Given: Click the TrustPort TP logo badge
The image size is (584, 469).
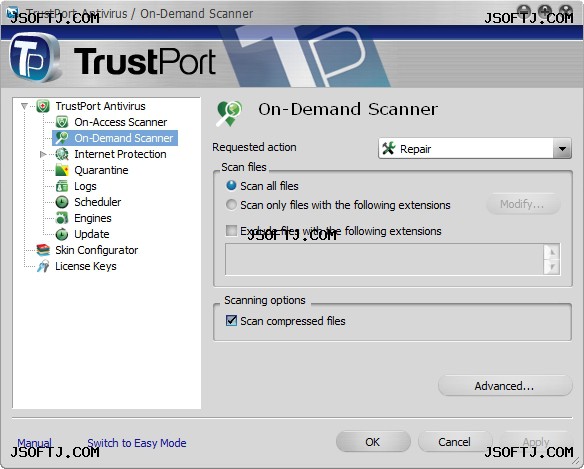Looking at the screenshot, I should 34,58.
